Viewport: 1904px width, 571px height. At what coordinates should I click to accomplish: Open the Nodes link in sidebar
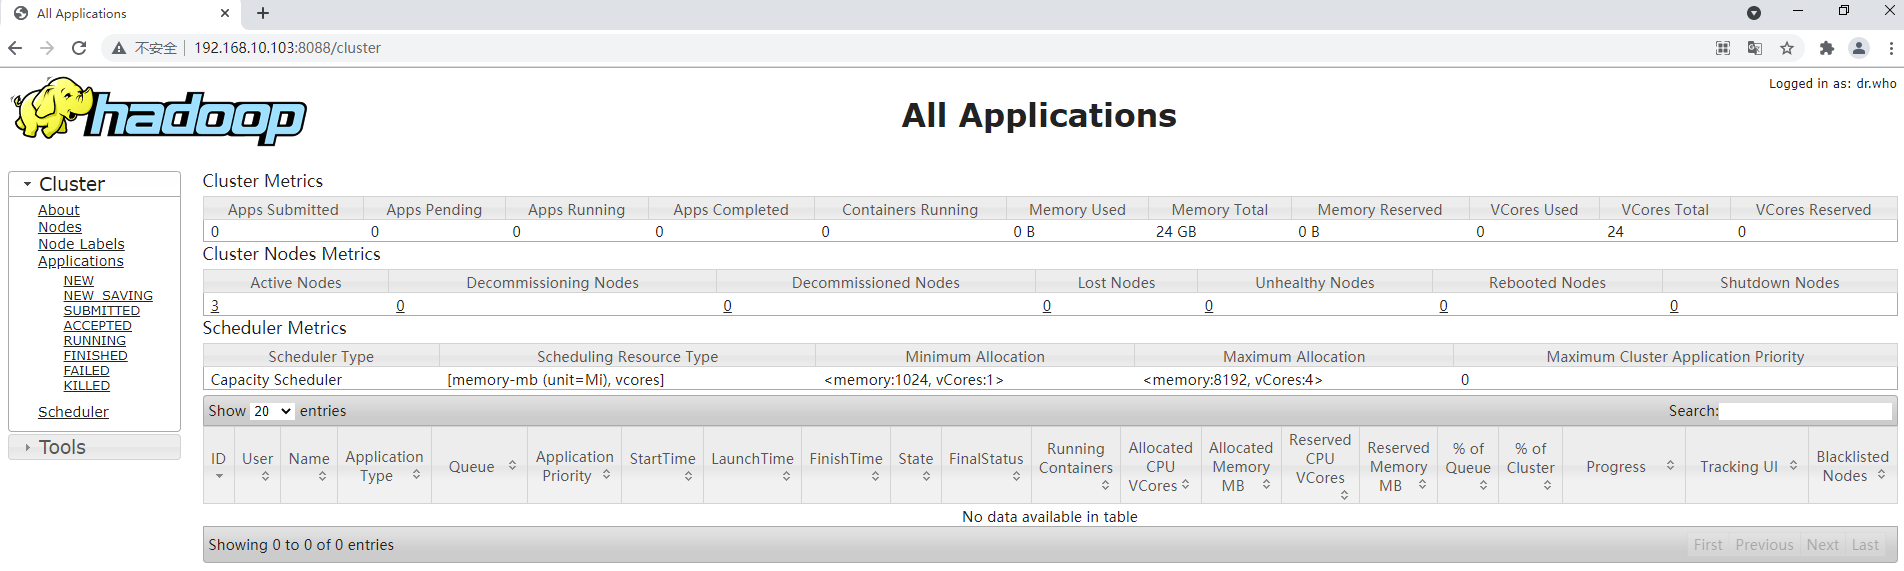click(60, 227)
